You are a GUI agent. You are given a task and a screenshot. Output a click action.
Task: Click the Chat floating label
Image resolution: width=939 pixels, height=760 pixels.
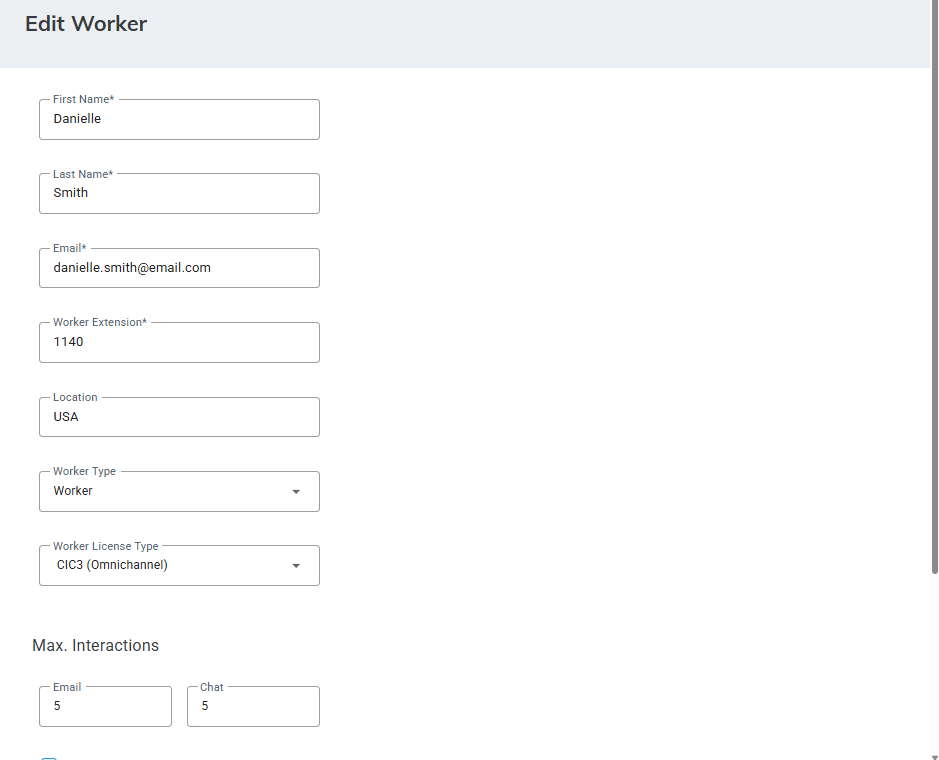coord(212,687)
